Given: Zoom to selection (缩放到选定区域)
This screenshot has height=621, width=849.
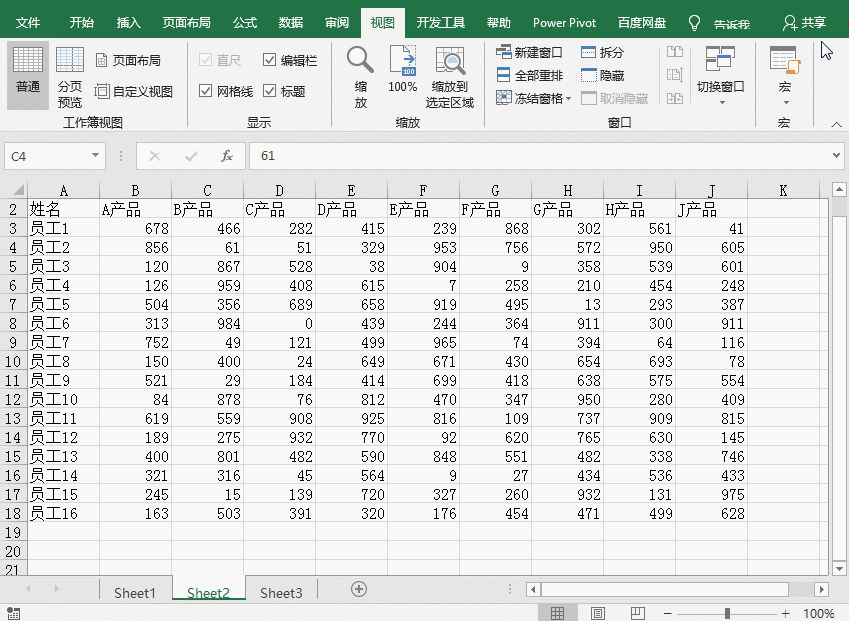Looking at the screenshot, I should [449, 77].
